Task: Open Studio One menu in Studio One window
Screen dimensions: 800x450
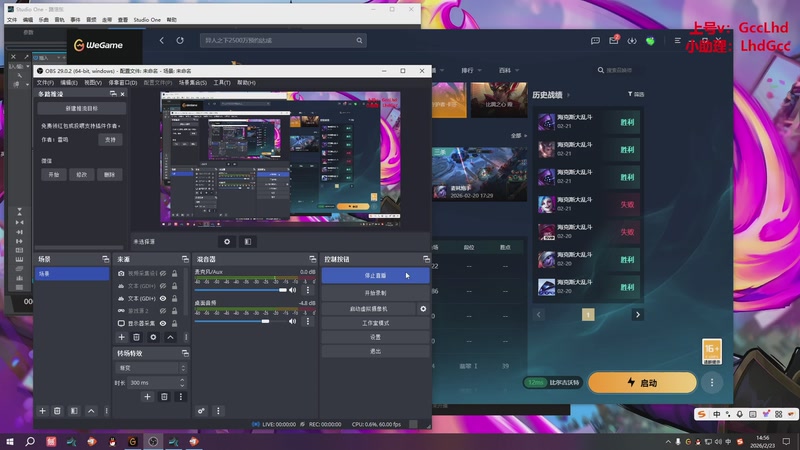Action: 147,20
